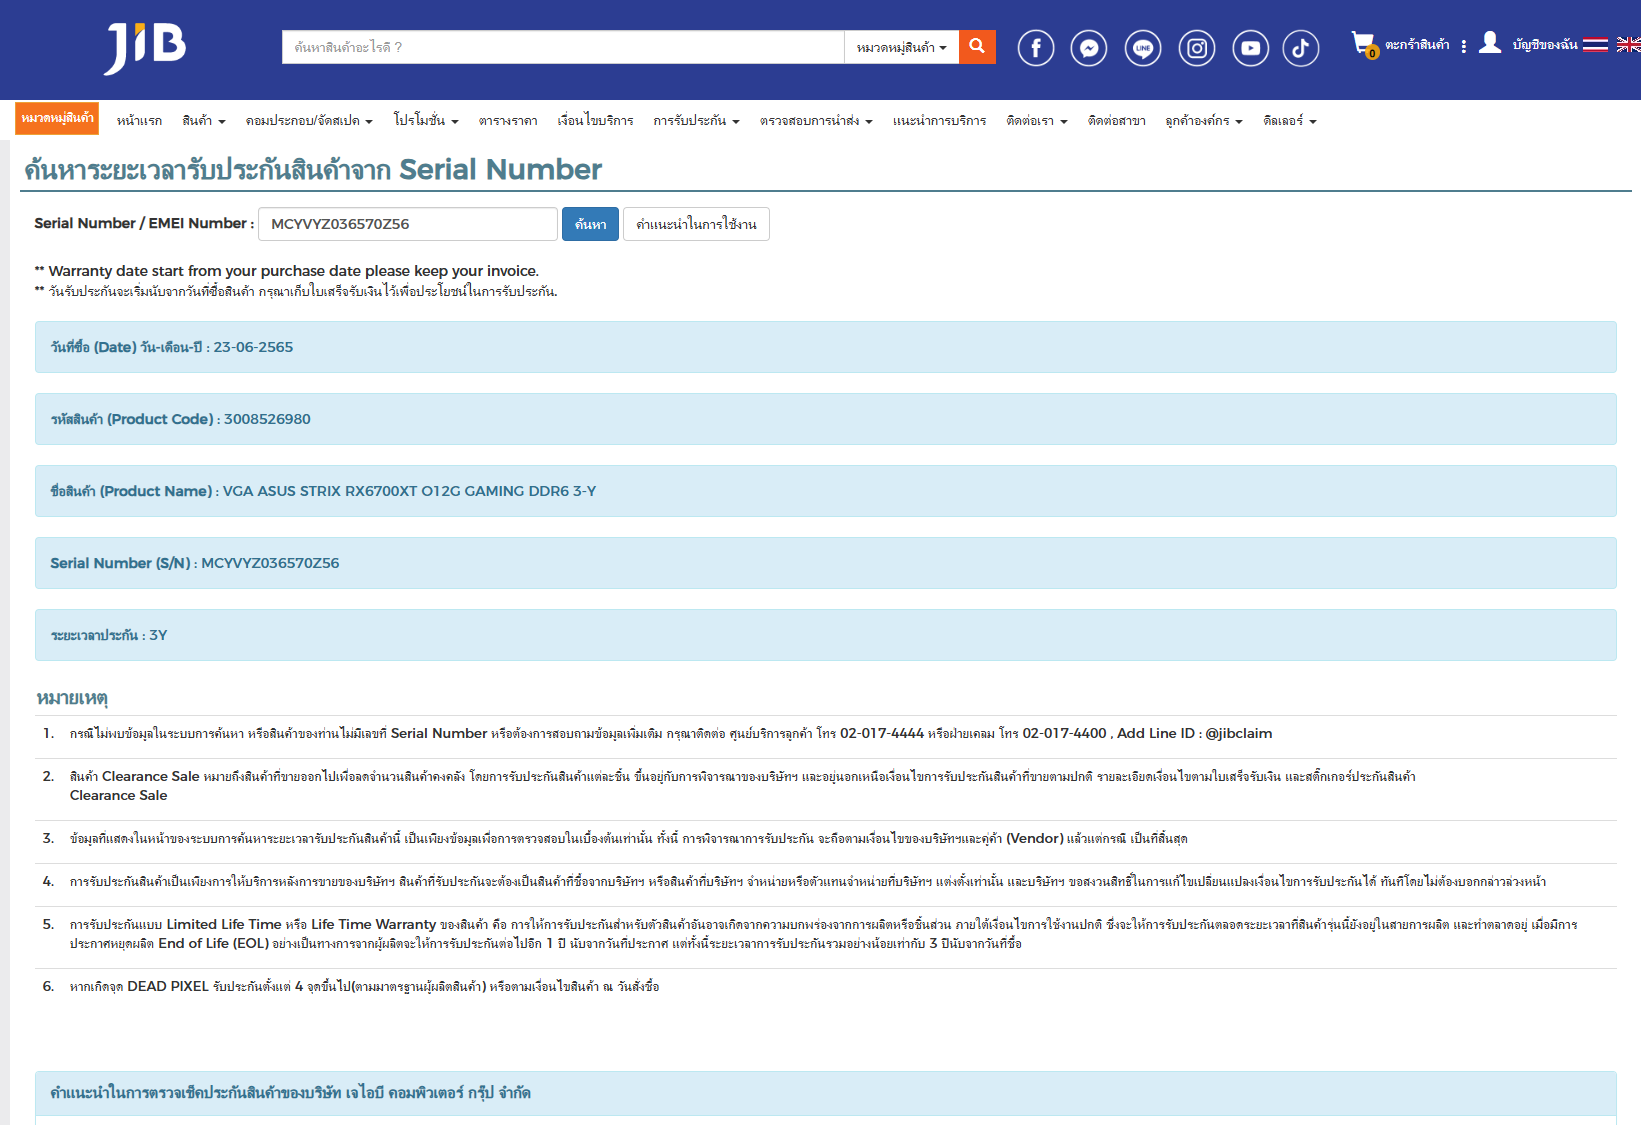Expand the การรับประกัน menu
The width and height of the screenshot is (1641, 1125).
pos(696,121)
